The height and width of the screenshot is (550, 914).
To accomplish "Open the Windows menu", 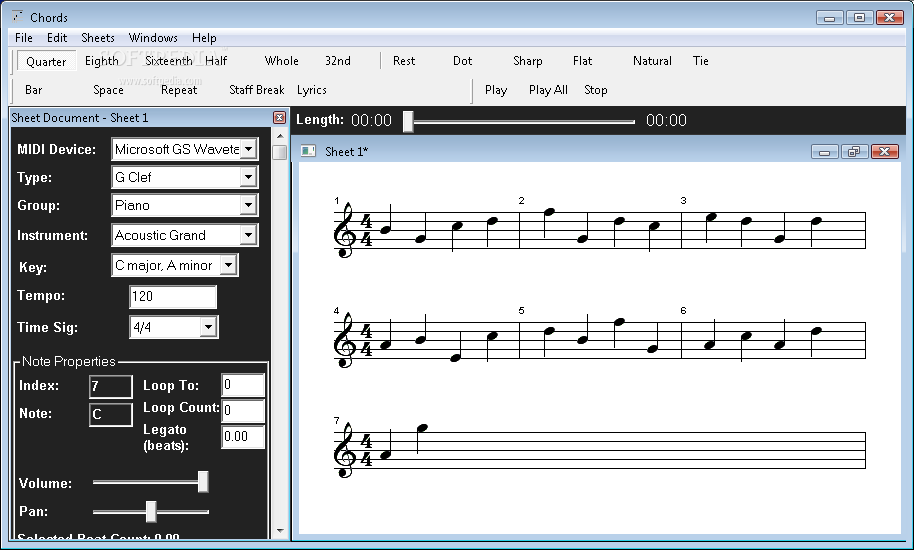I will click(153, 38).
